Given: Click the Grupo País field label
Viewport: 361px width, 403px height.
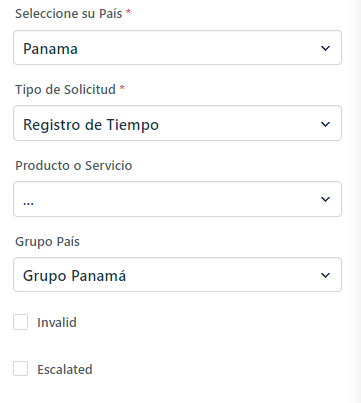Looking at the screenshot, I should pyautogui.click(x=47, y=242).
